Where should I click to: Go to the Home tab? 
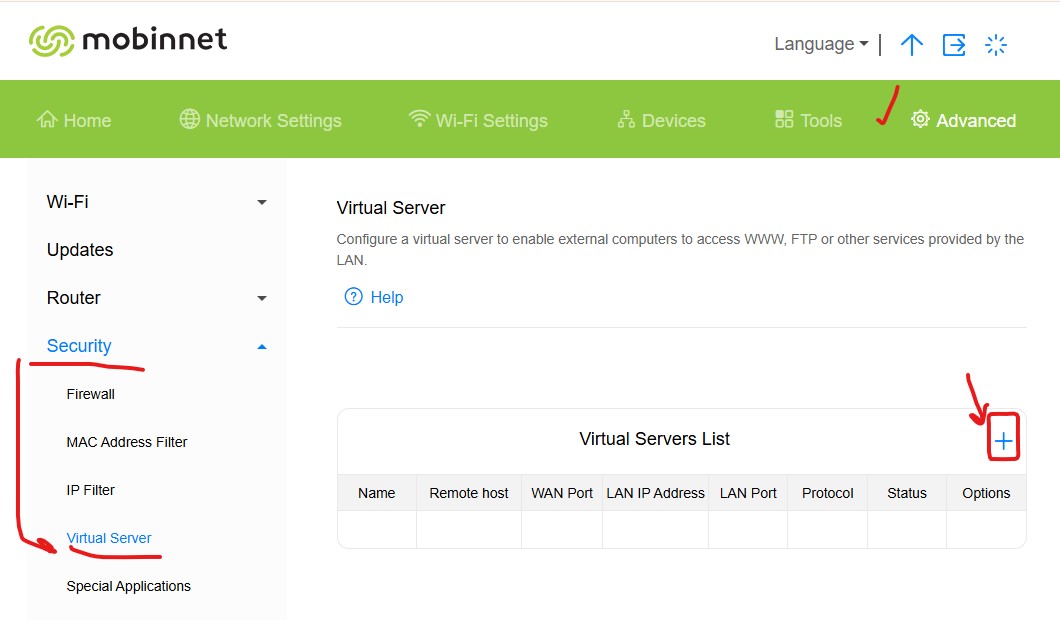point(74,120)
